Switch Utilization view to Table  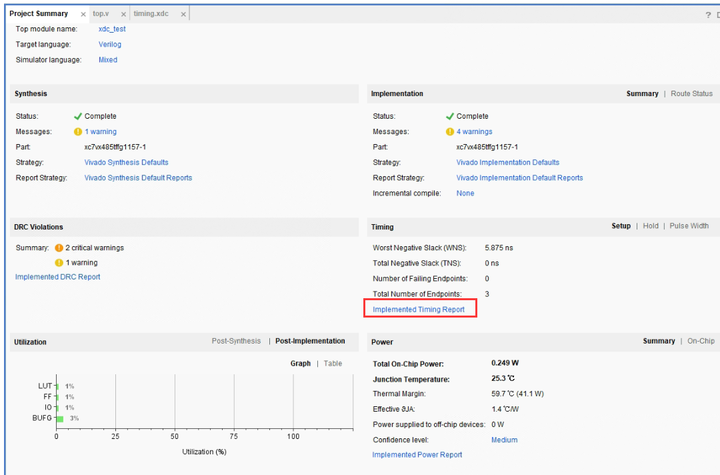[333, 363]
